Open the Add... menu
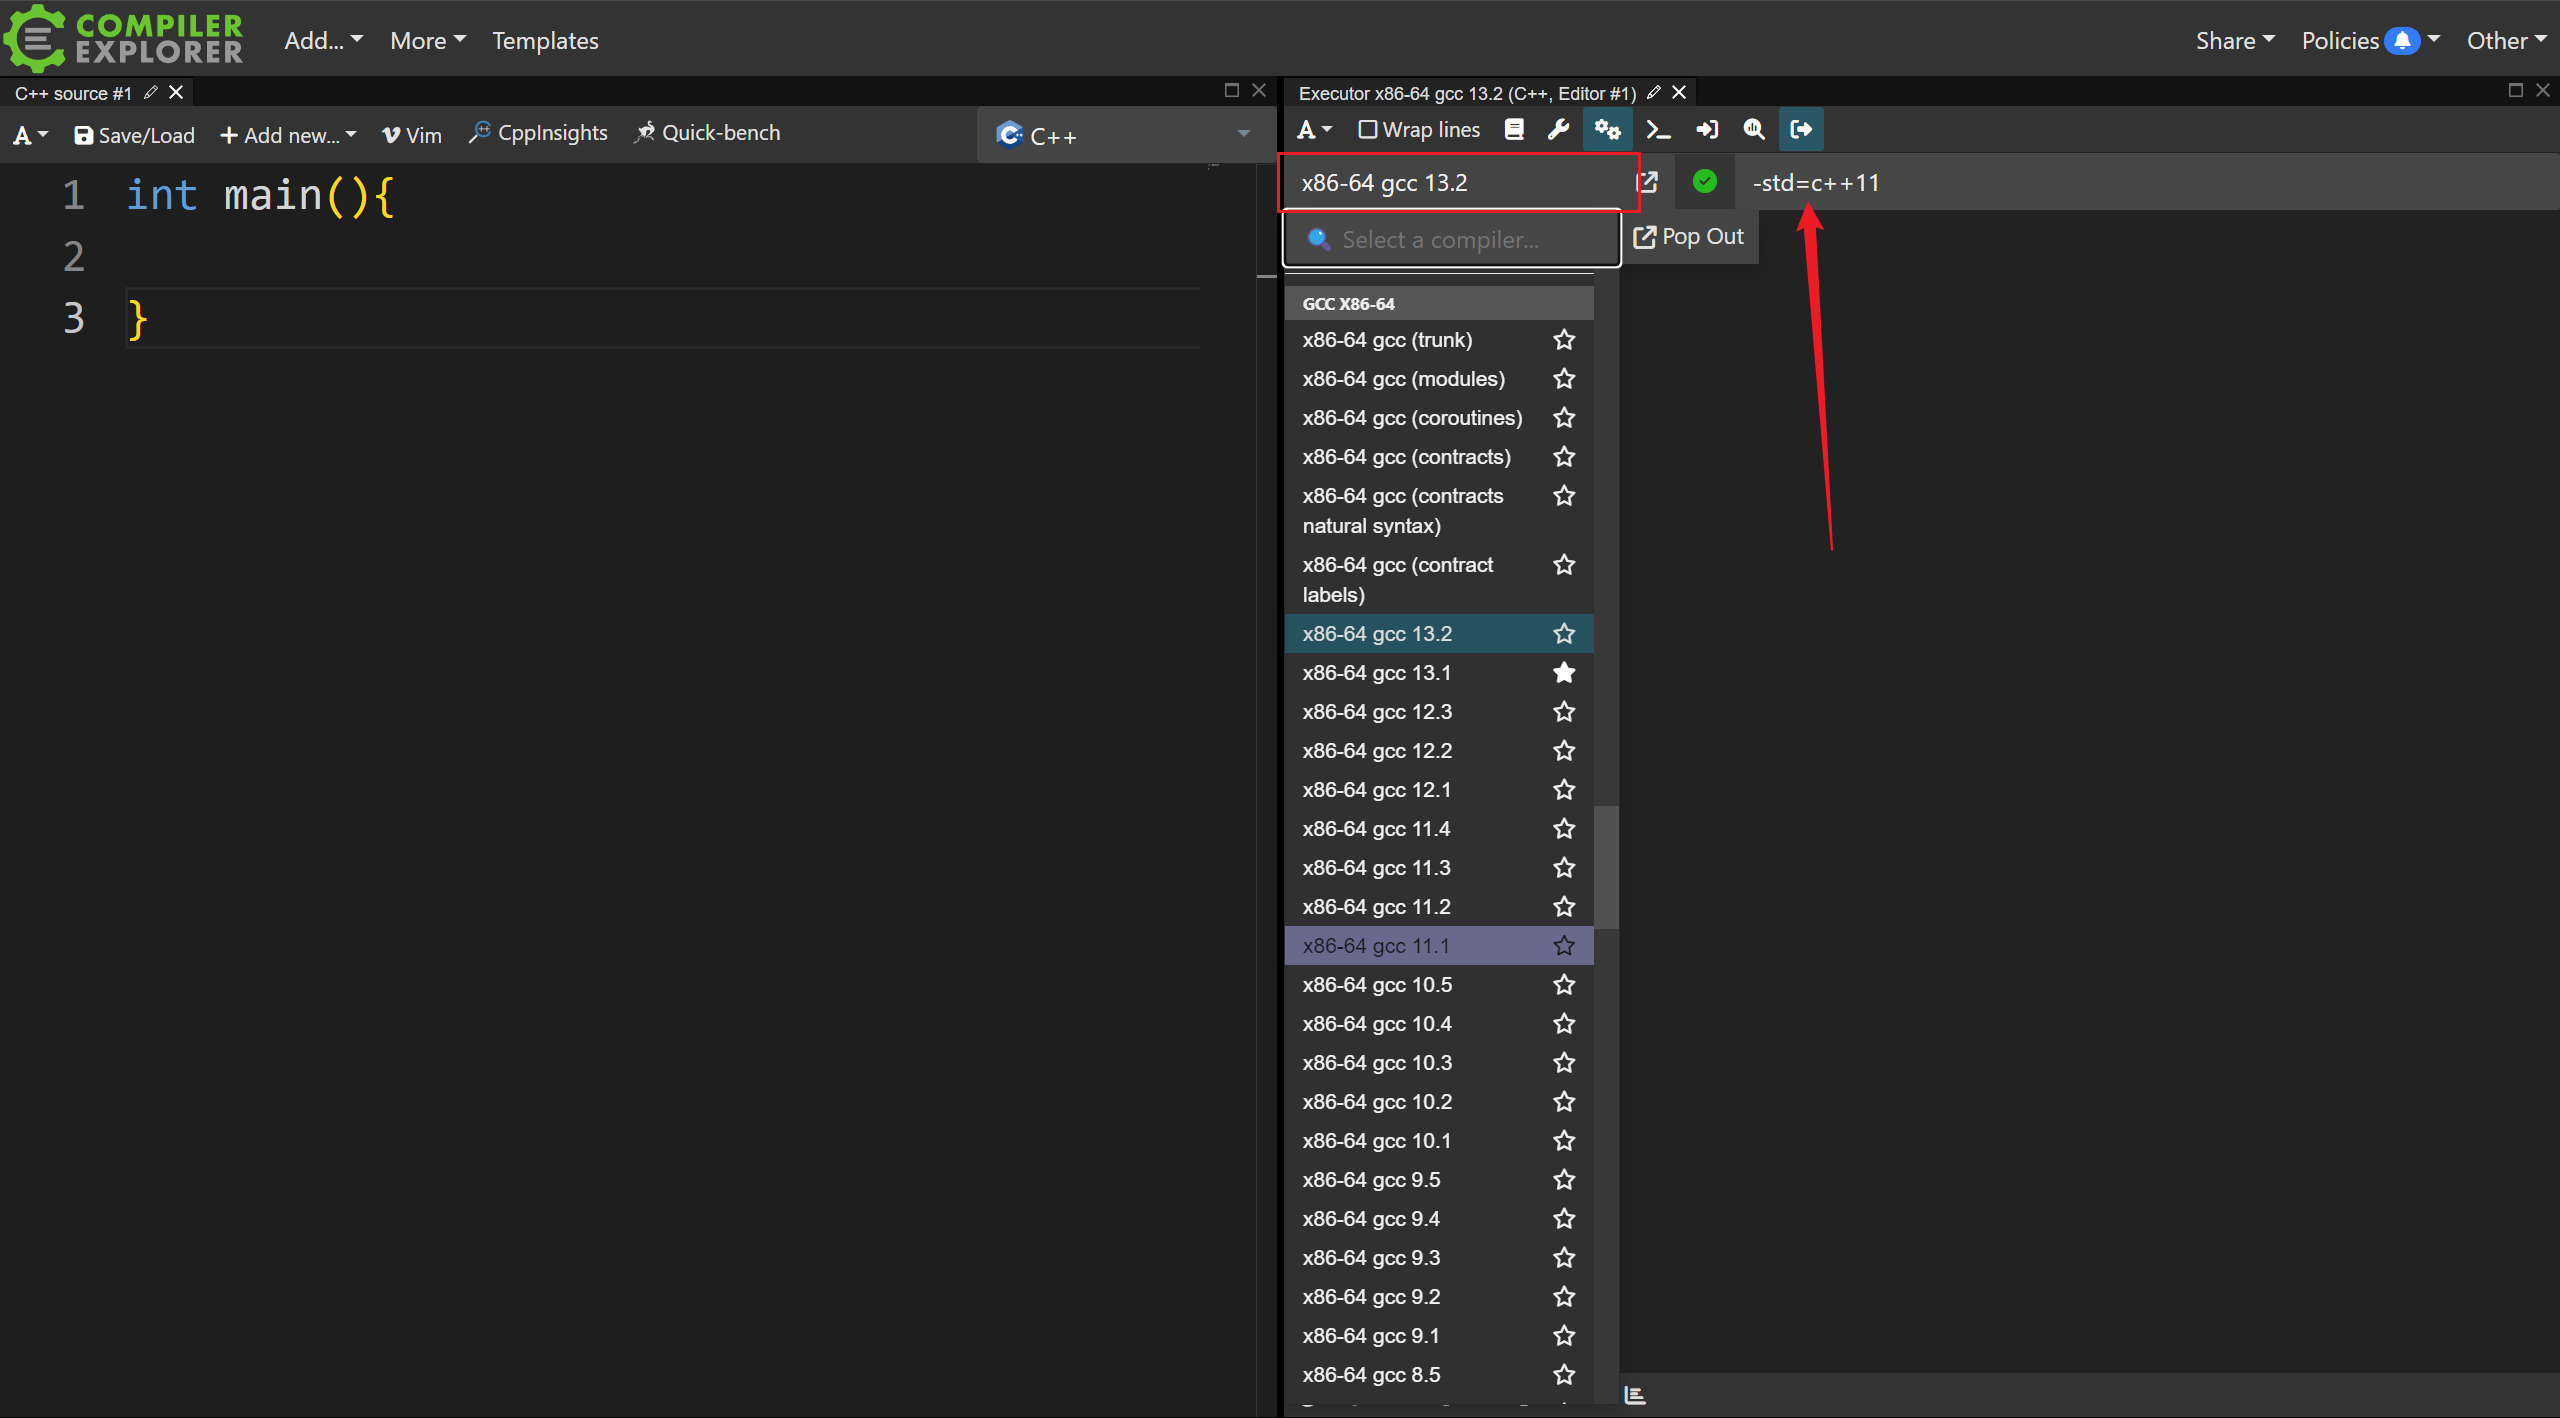This screenshot has width=2560, height=1418. [x=323, y=40]
